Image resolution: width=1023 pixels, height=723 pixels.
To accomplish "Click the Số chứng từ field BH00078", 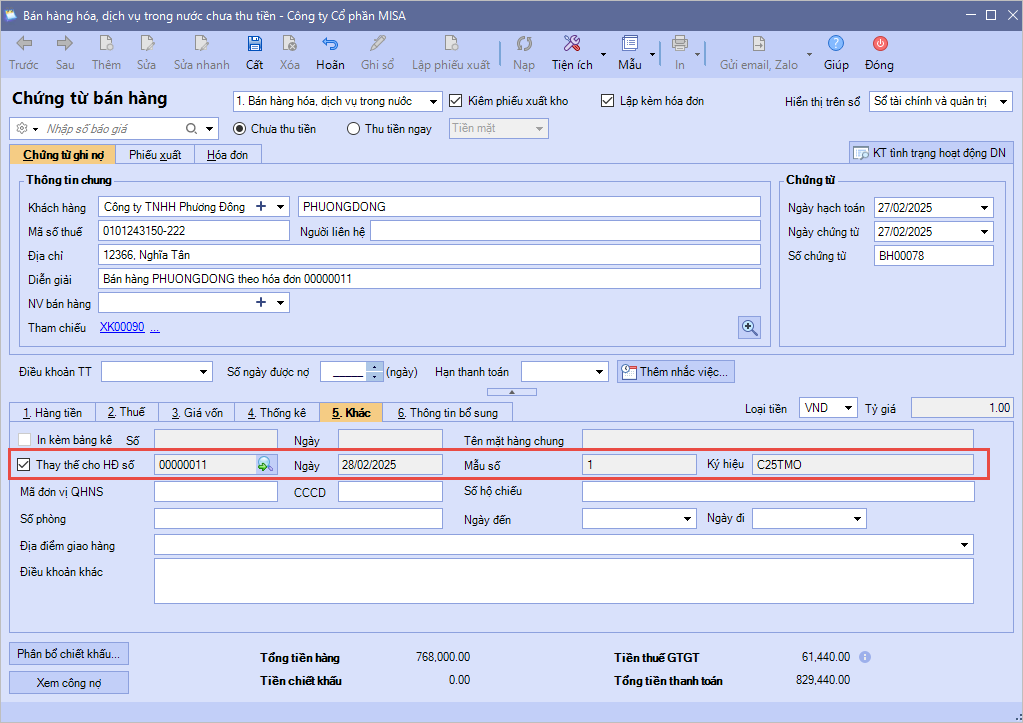I will pyautogui.click(x=933, y=256).
